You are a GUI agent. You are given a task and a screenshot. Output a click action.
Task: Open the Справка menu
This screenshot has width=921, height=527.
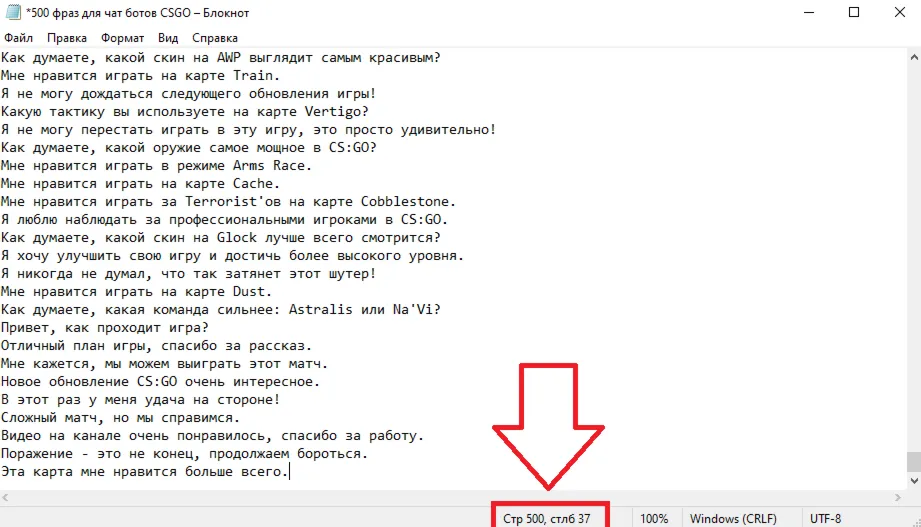214,38
